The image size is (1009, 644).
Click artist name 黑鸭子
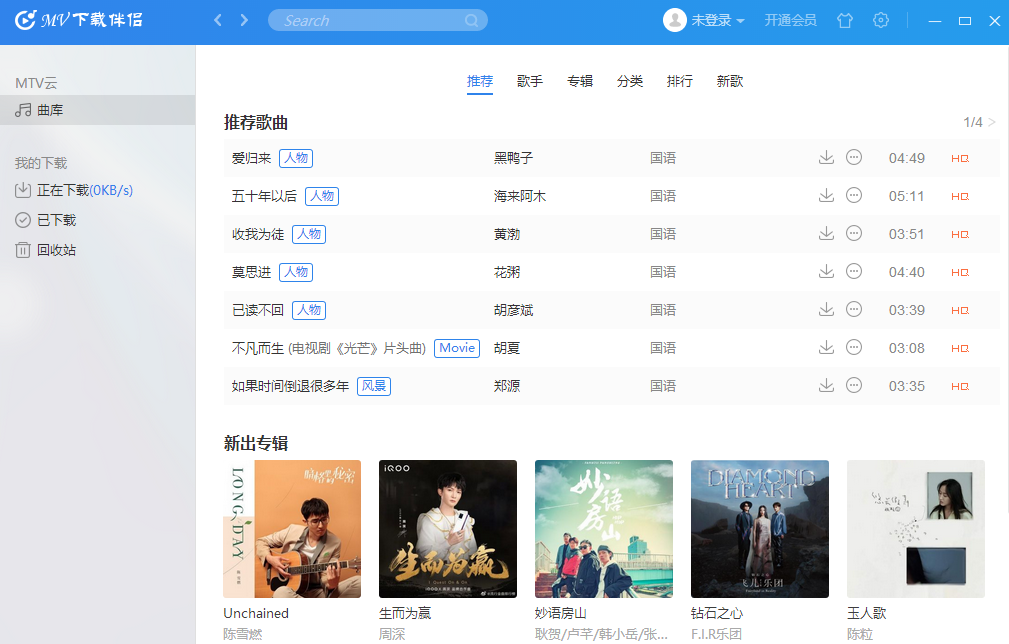click(x=513, y=158)
